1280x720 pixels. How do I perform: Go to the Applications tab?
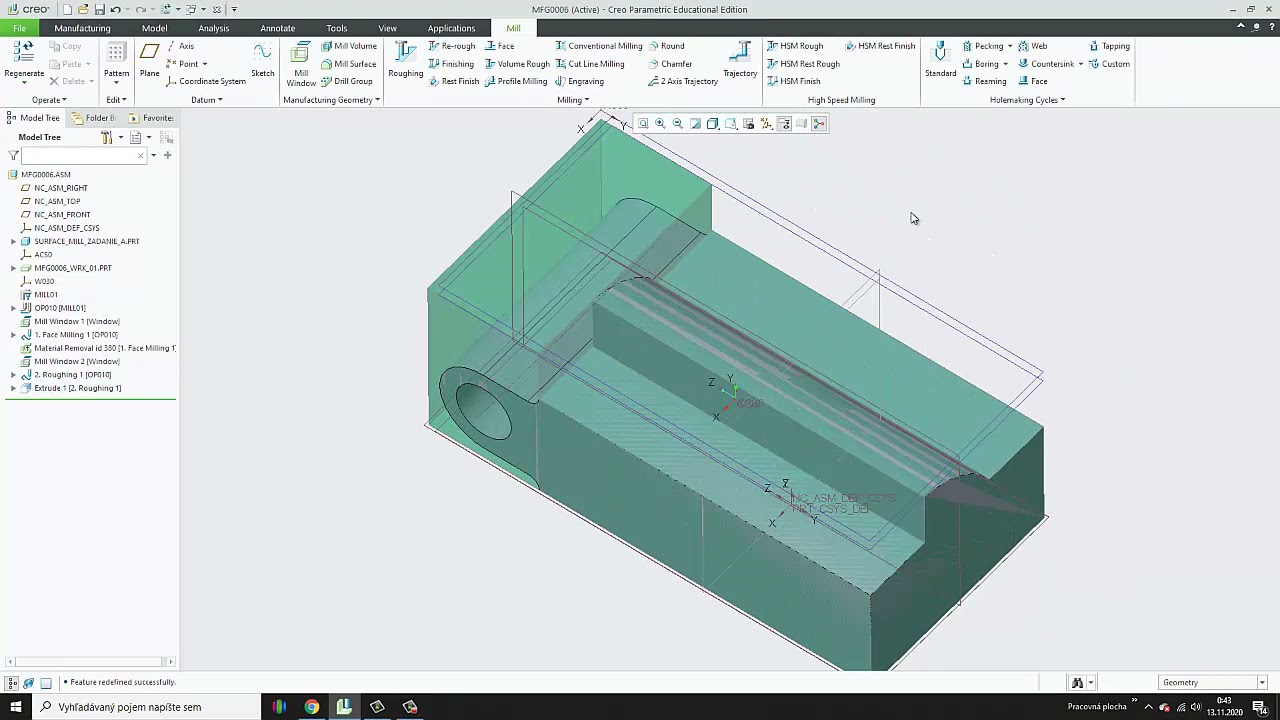point(451,28)
